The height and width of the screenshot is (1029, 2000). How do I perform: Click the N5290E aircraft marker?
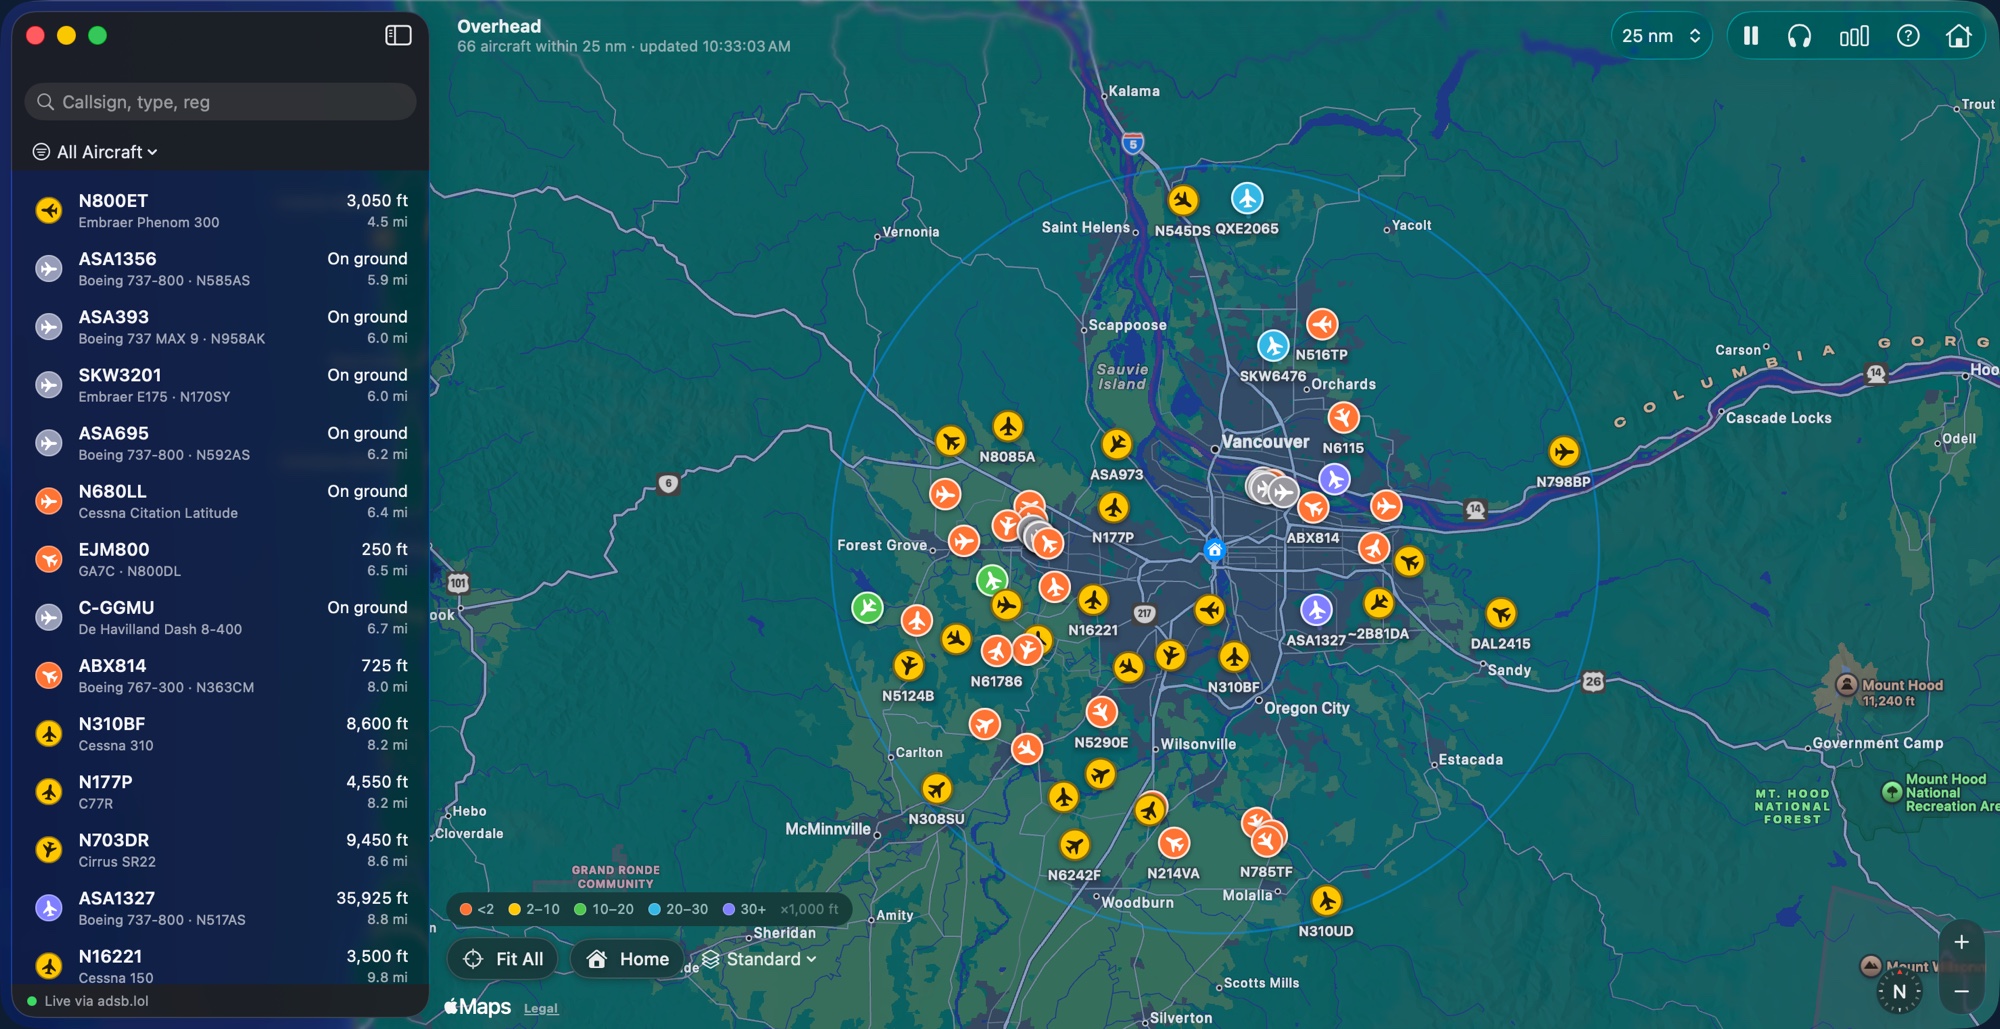[x=1101, y=712]
